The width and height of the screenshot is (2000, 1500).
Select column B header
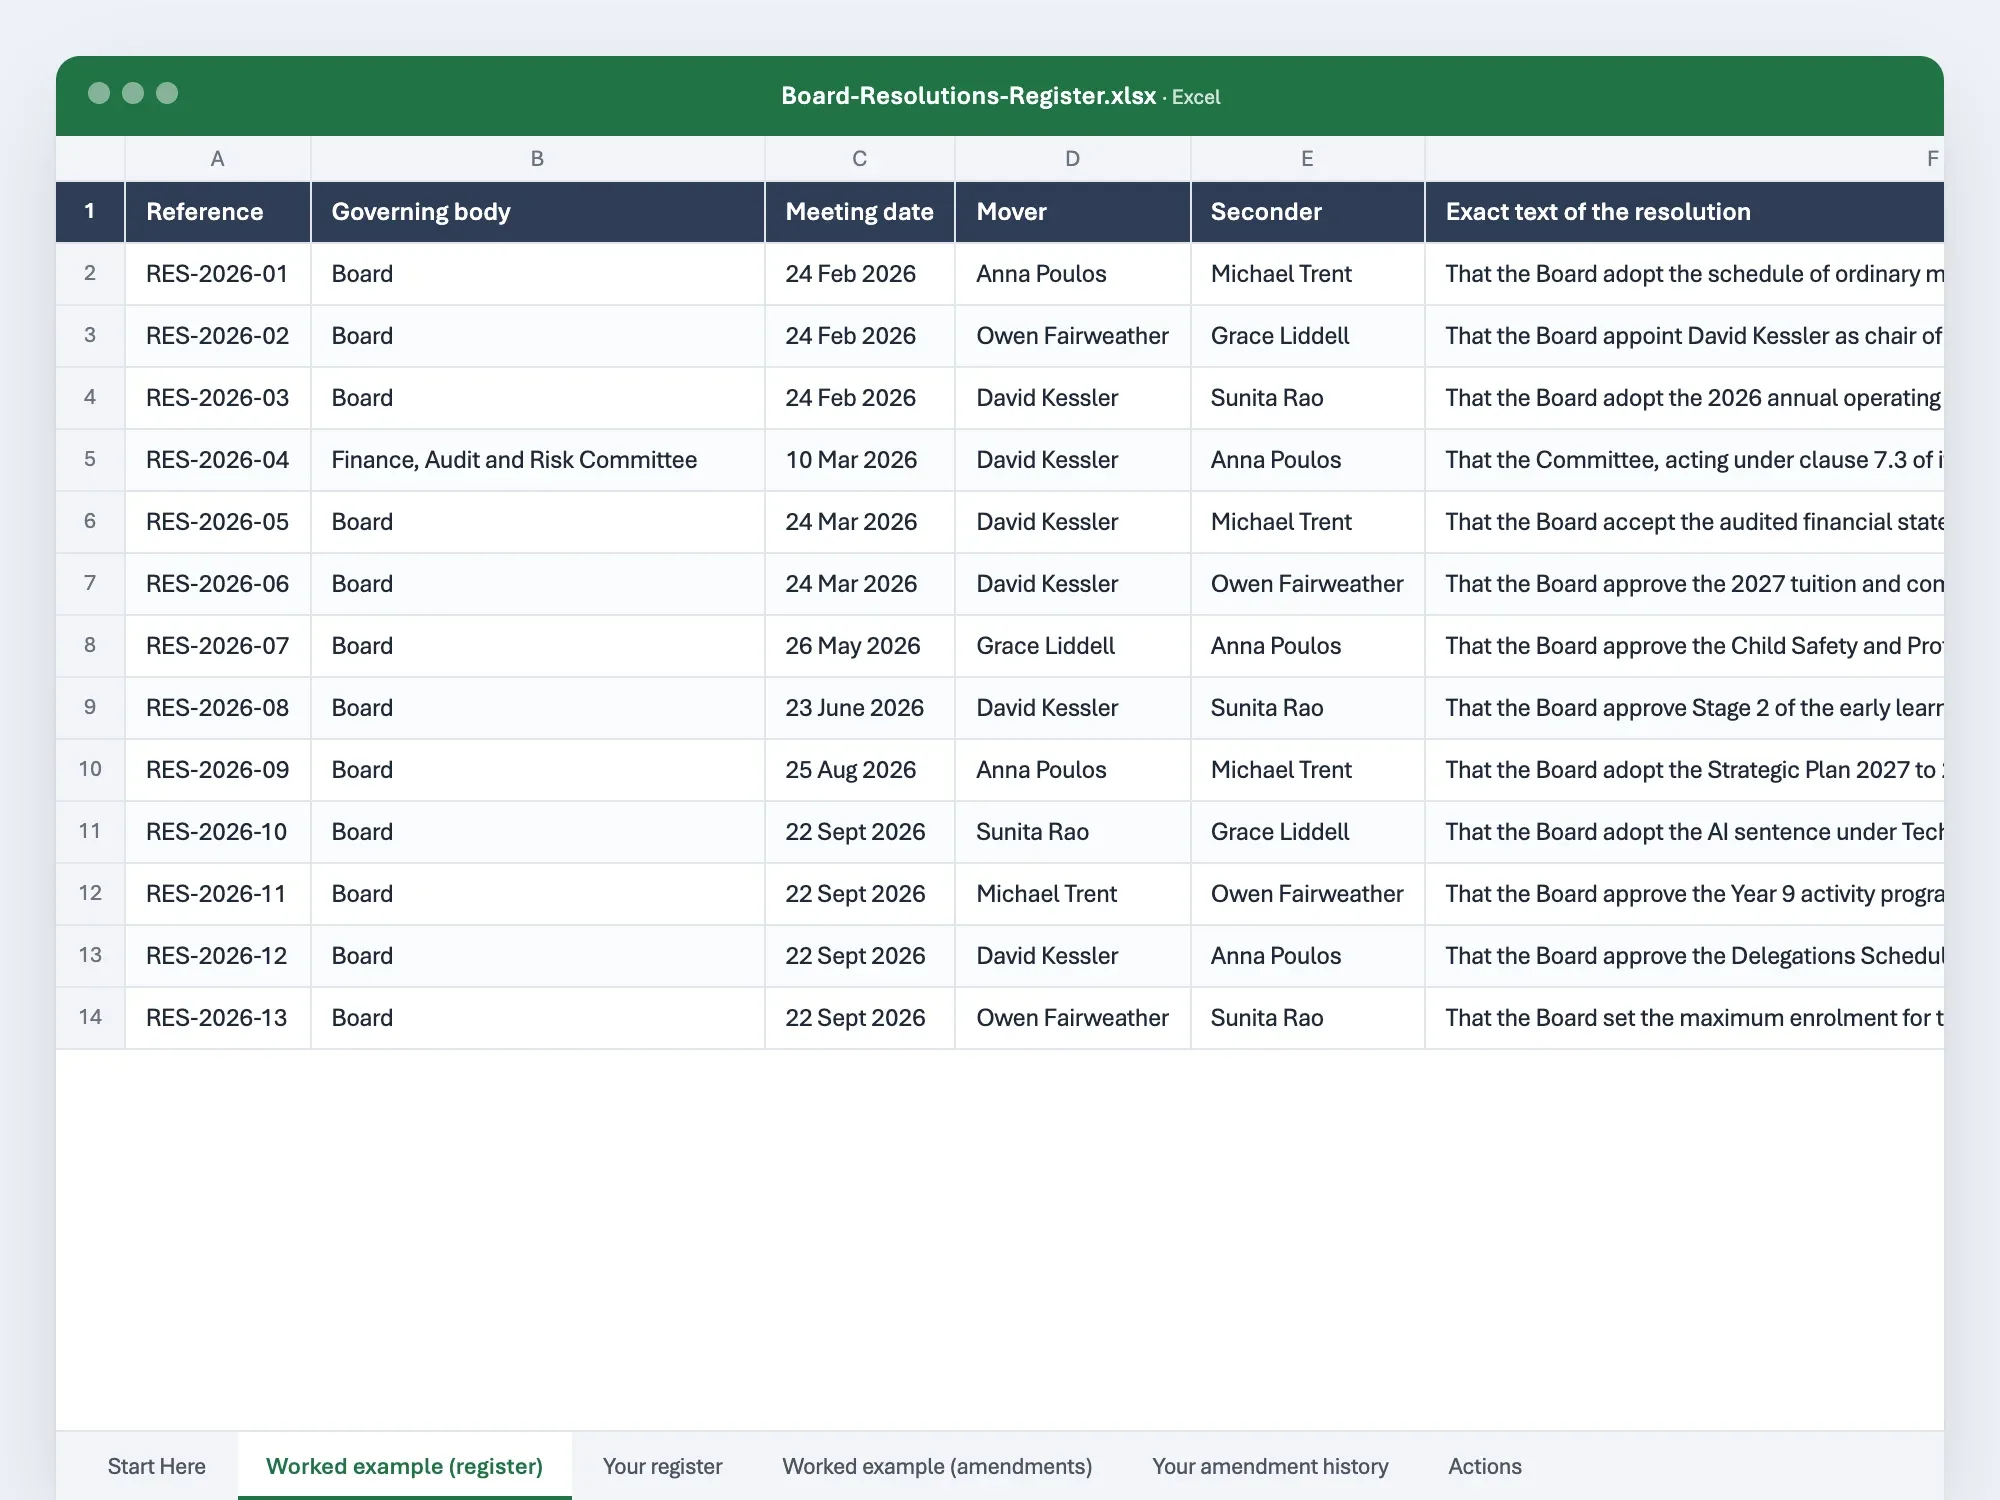point(538,158)
